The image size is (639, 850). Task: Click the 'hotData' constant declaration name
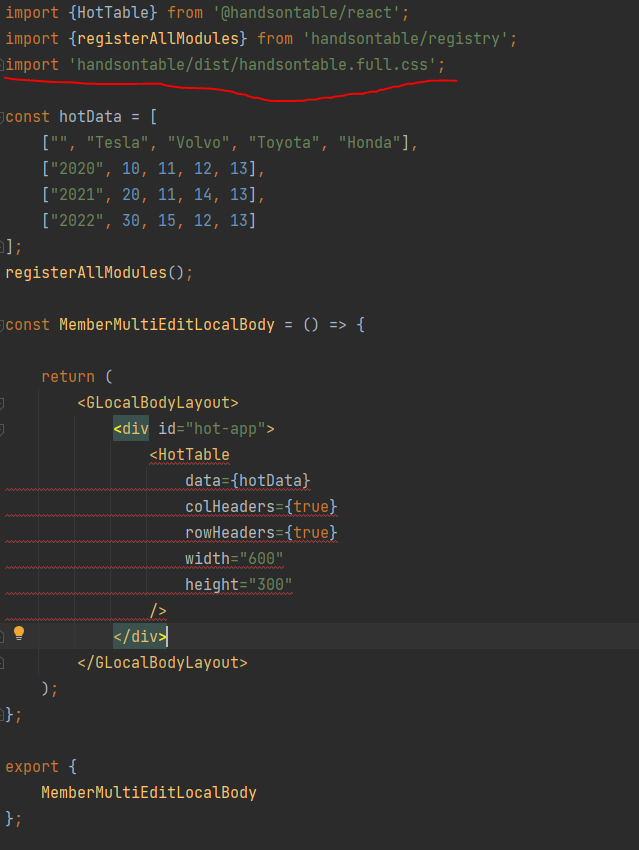pyautogui.click(x=91, y=117)
